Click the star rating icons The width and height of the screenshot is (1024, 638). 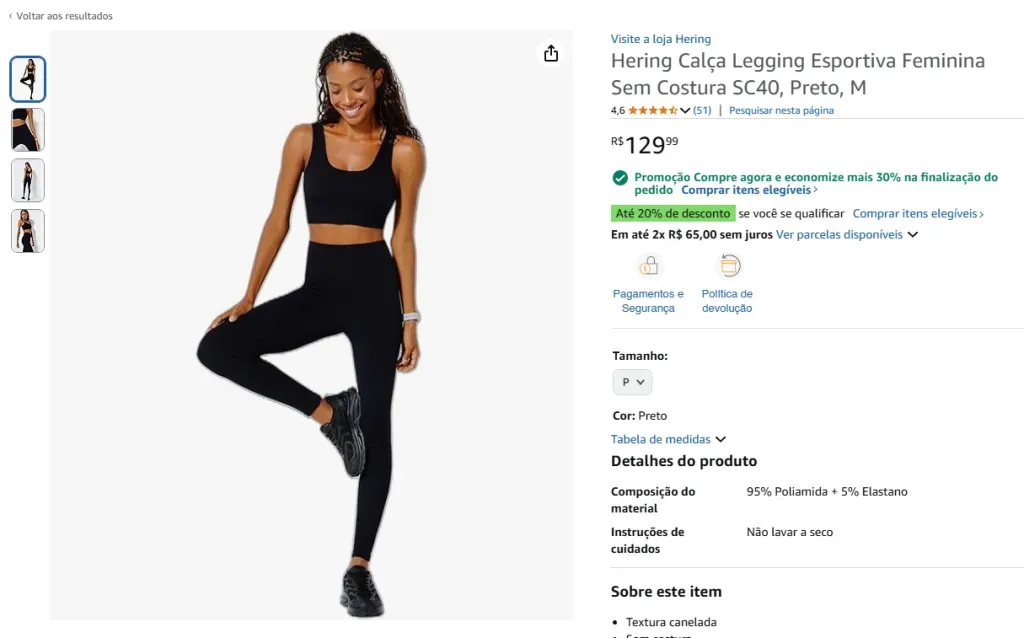click(652, 111)
